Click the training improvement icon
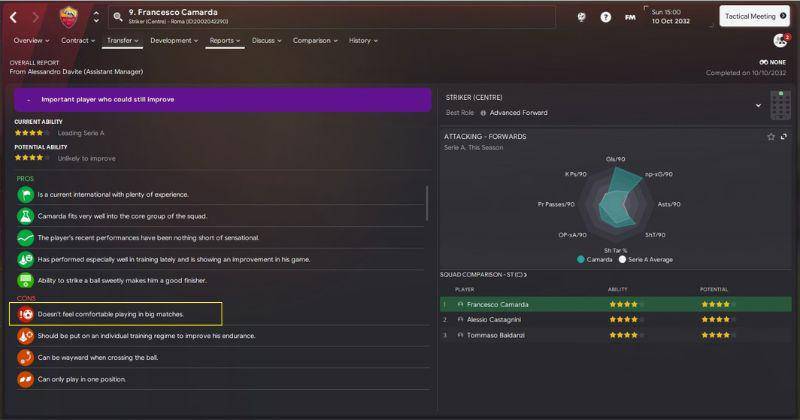Image resolution: width=800 pixels, height=420 pixels. click(x=26, y=259)
